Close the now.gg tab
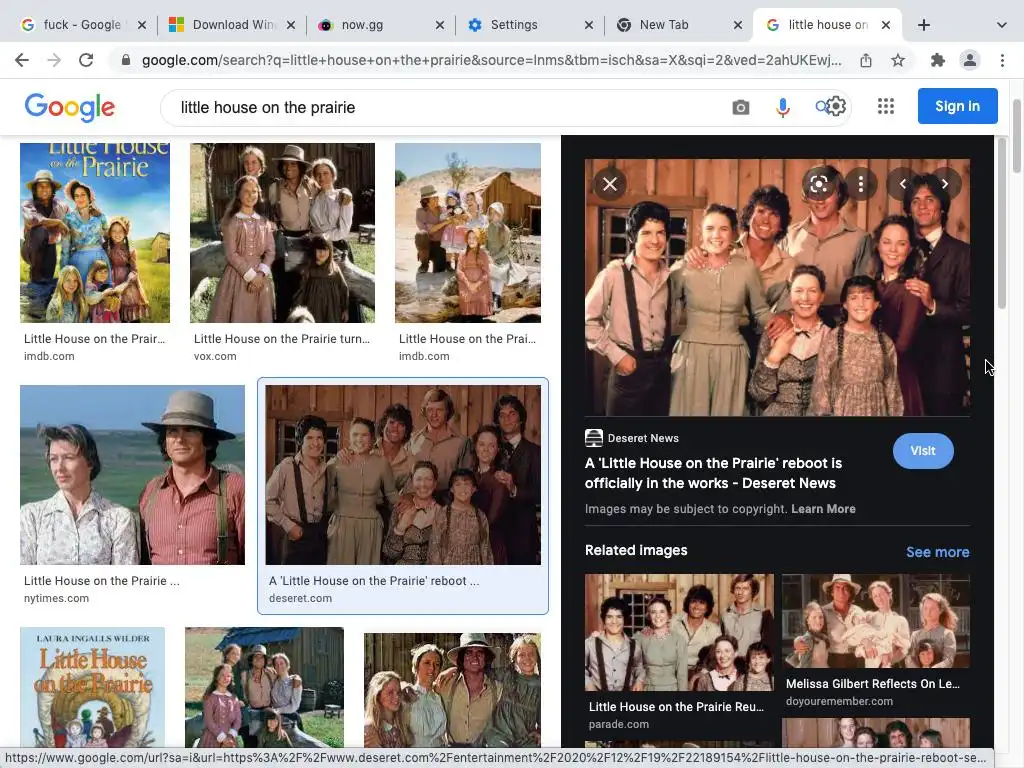 tap(440, 25)
